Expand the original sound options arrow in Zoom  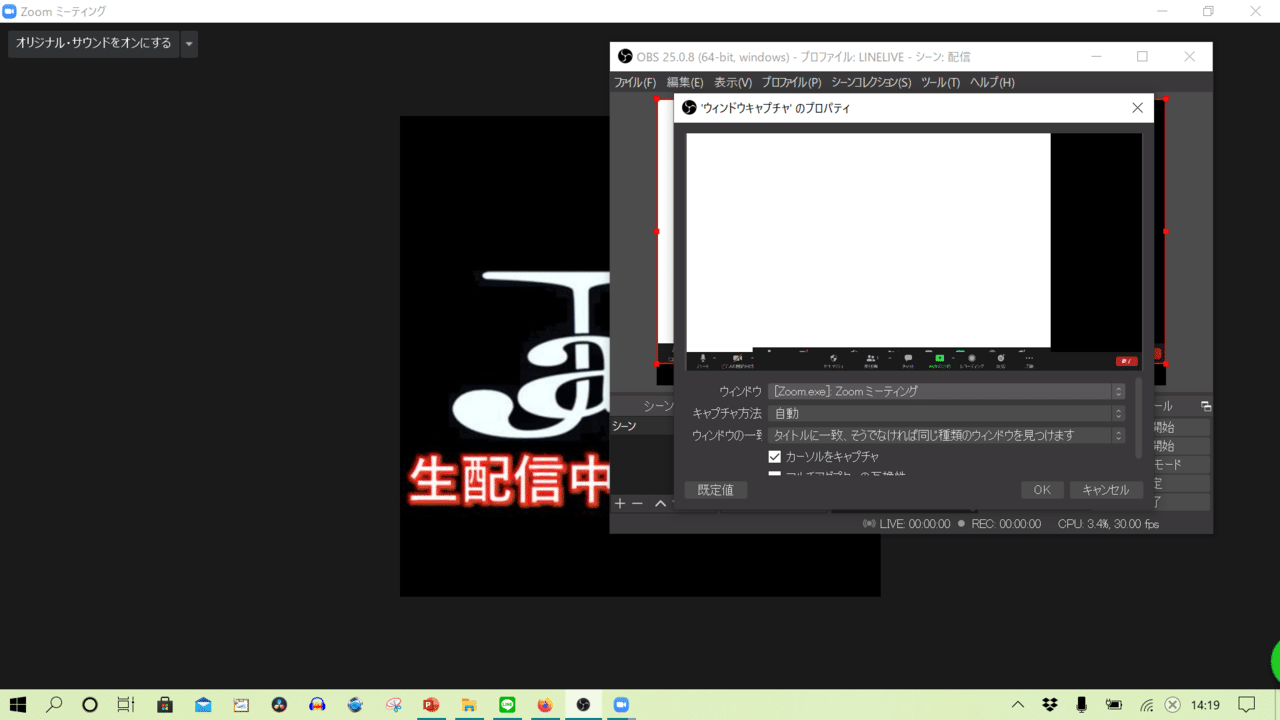(x=189, y=44)
